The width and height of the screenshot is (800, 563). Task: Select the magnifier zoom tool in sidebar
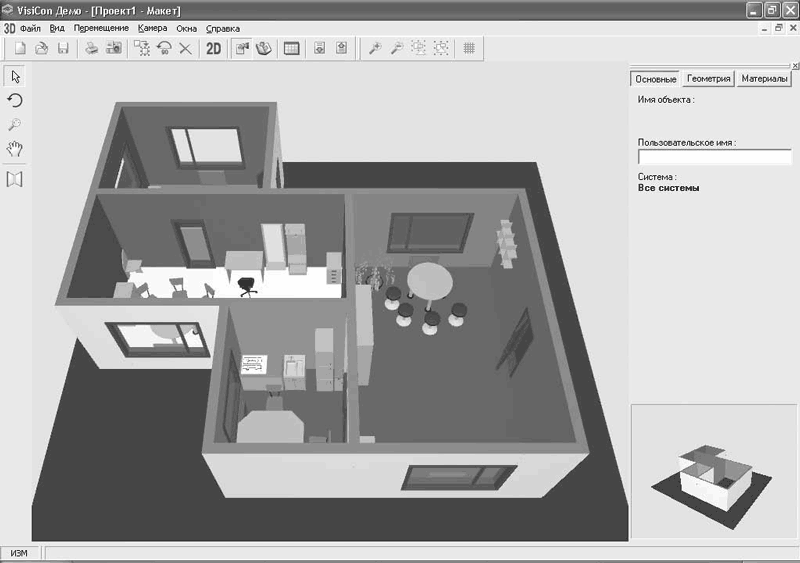coord(15,125)
